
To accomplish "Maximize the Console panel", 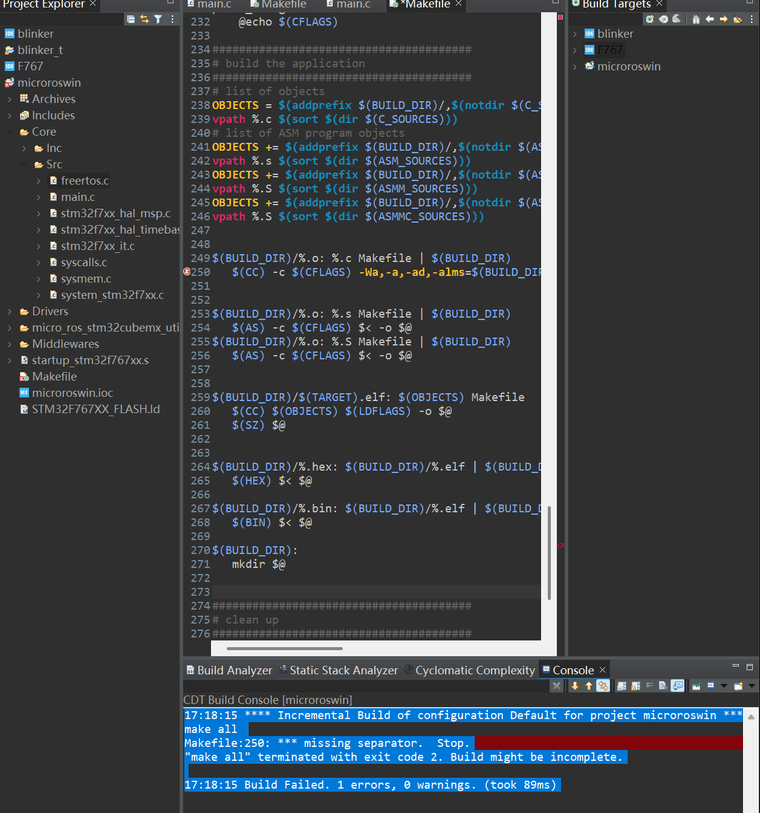I will pyautogui.click(x=750, y=666).
